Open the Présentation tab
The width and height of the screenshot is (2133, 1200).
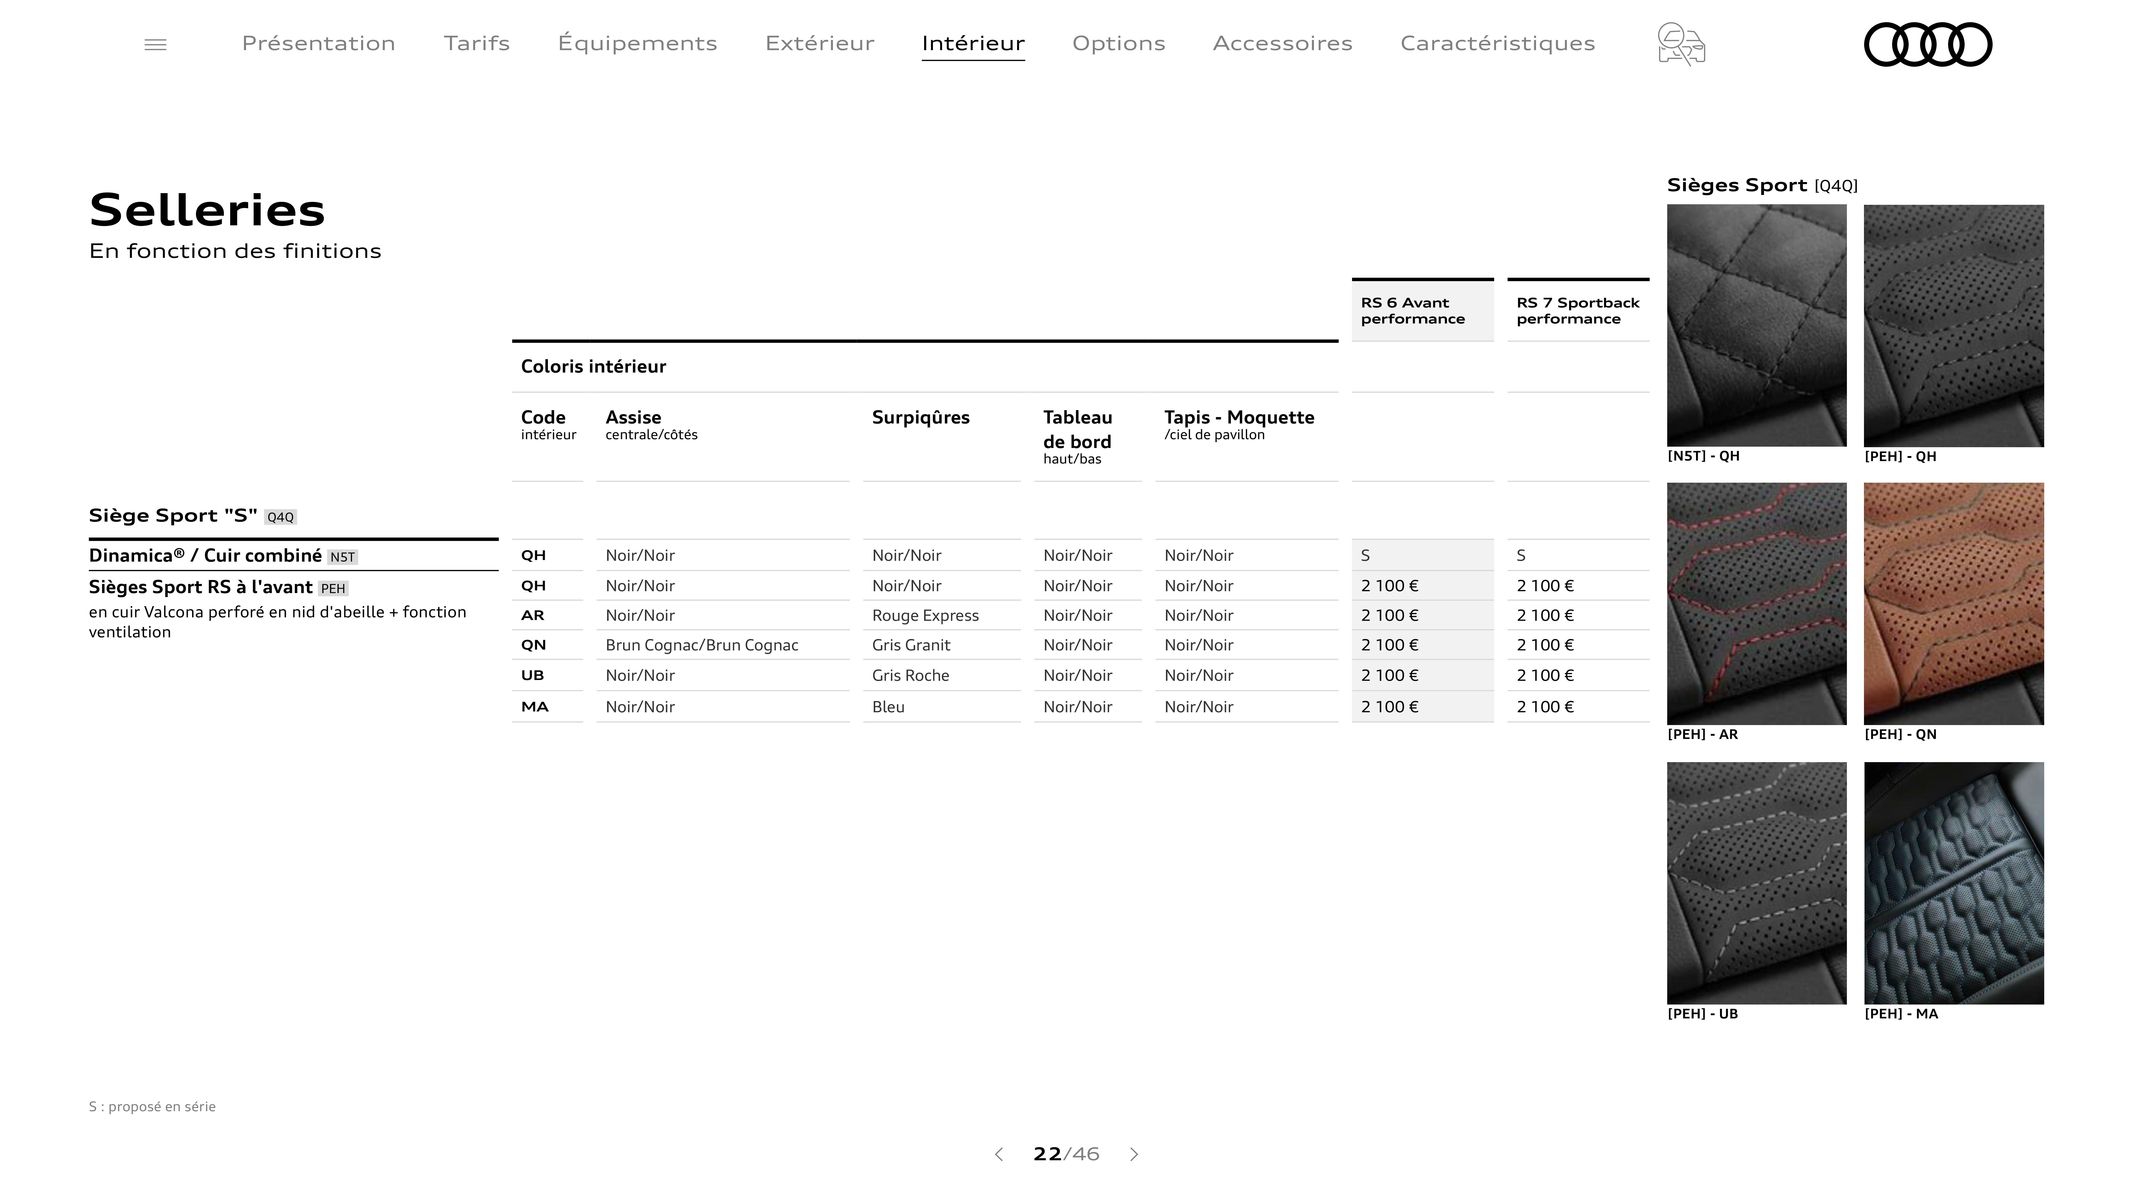(318, 43)
